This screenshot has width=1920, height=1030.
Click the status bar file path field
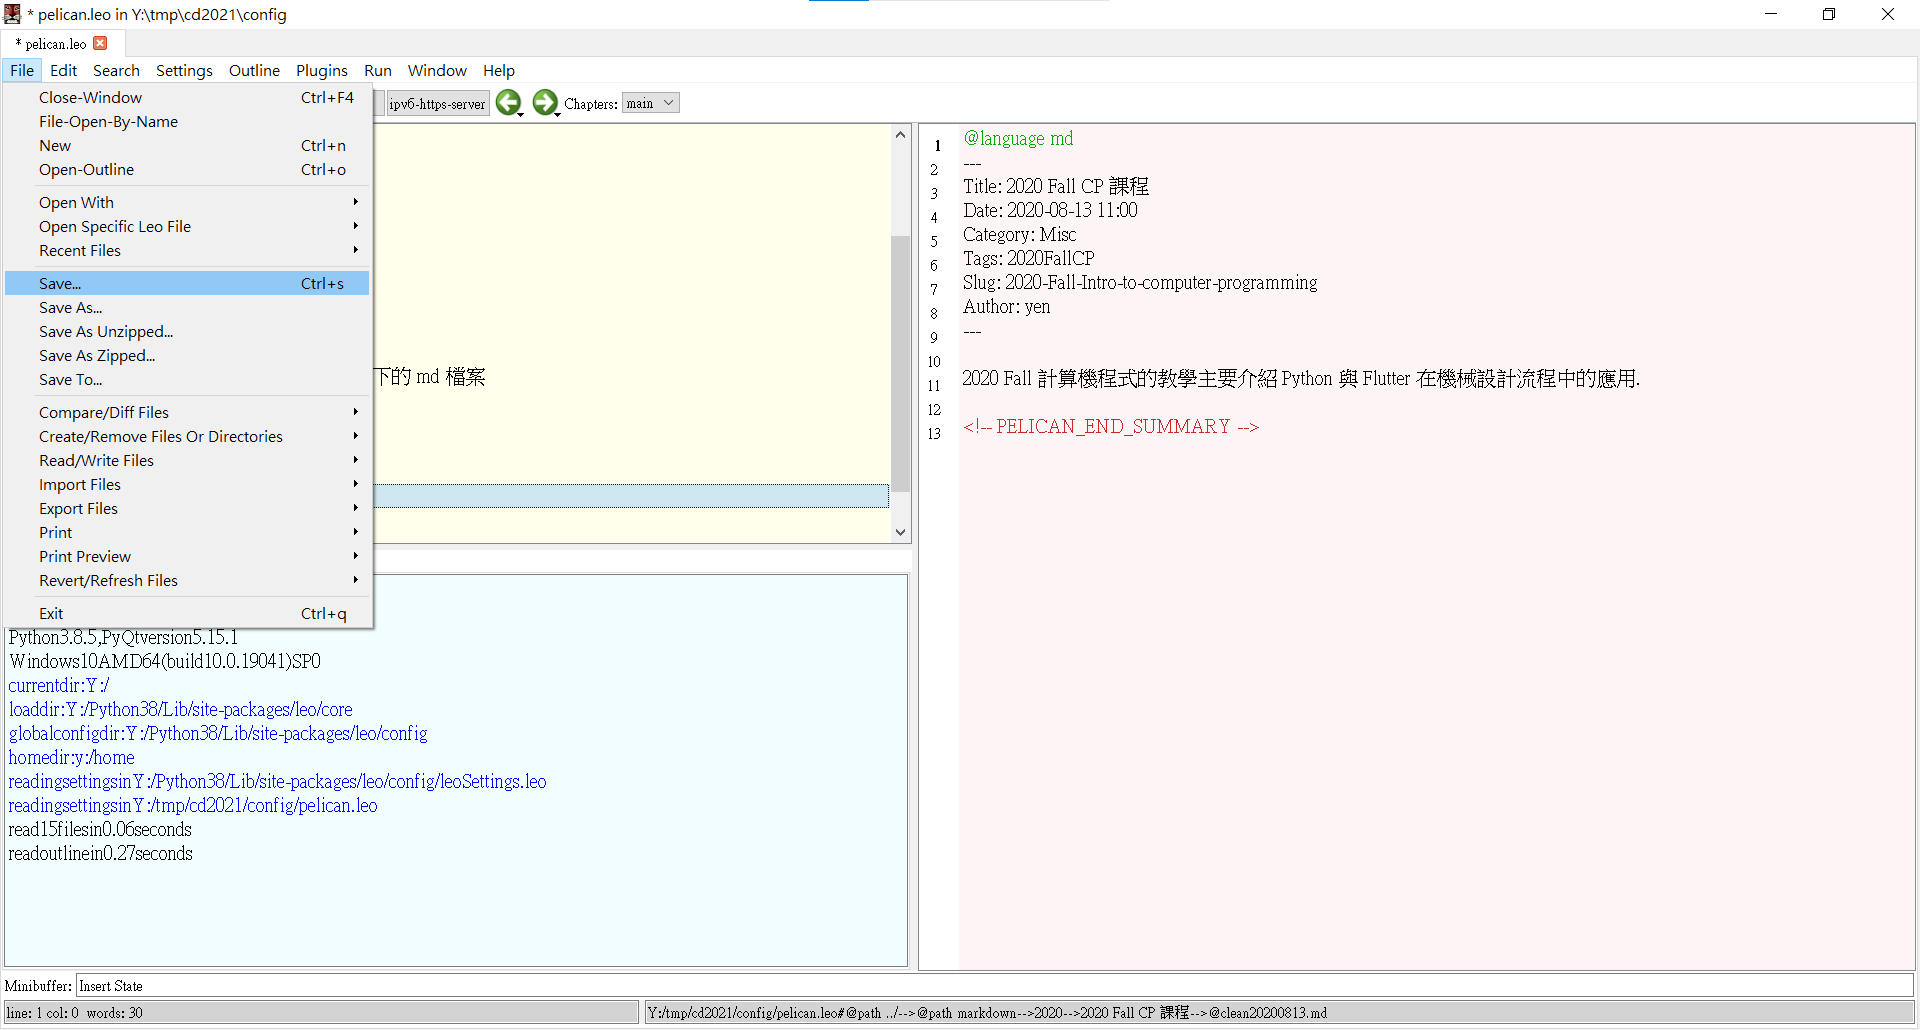[x=1279, y=1012]
